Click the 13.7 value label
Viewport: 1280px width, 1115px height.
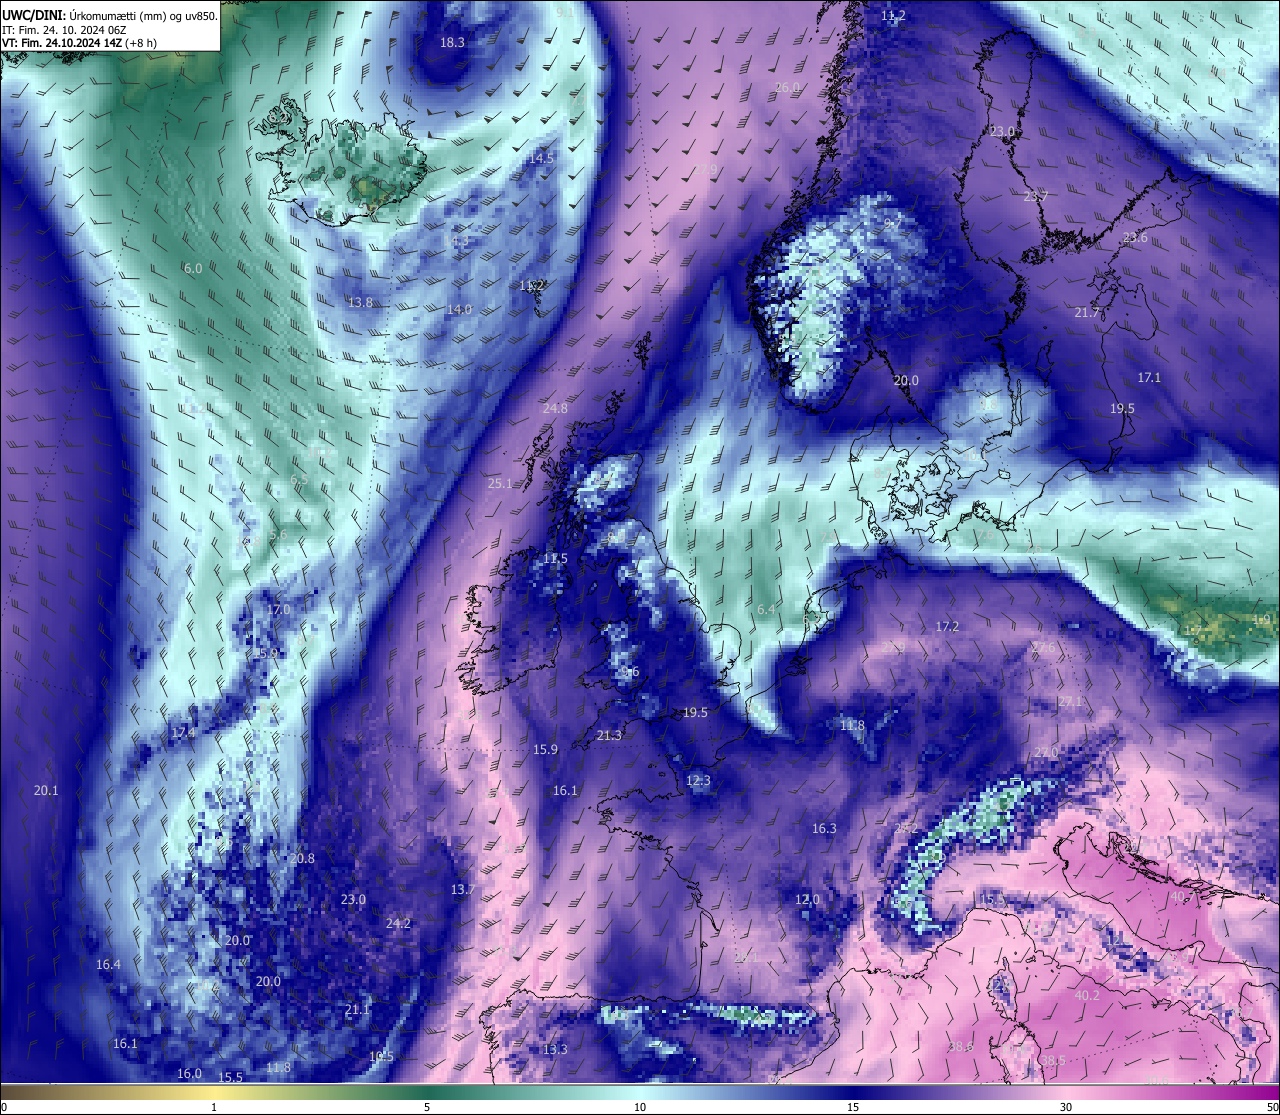click(x=462, y=889)
